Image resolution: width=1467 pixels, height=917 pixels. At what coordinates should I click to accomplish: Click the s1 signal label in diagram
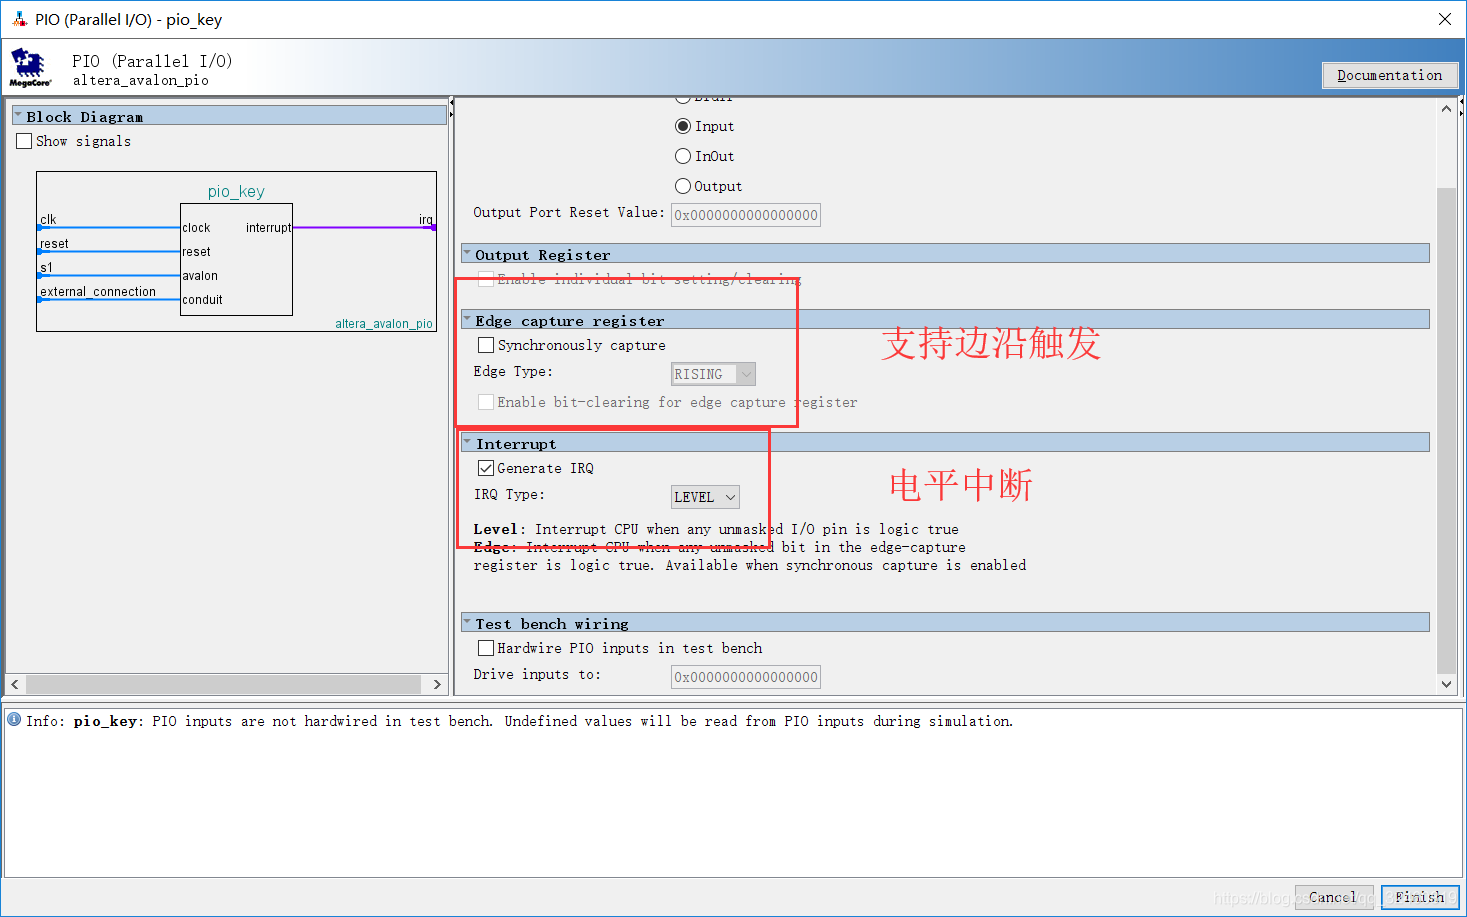tap(46, 267)
